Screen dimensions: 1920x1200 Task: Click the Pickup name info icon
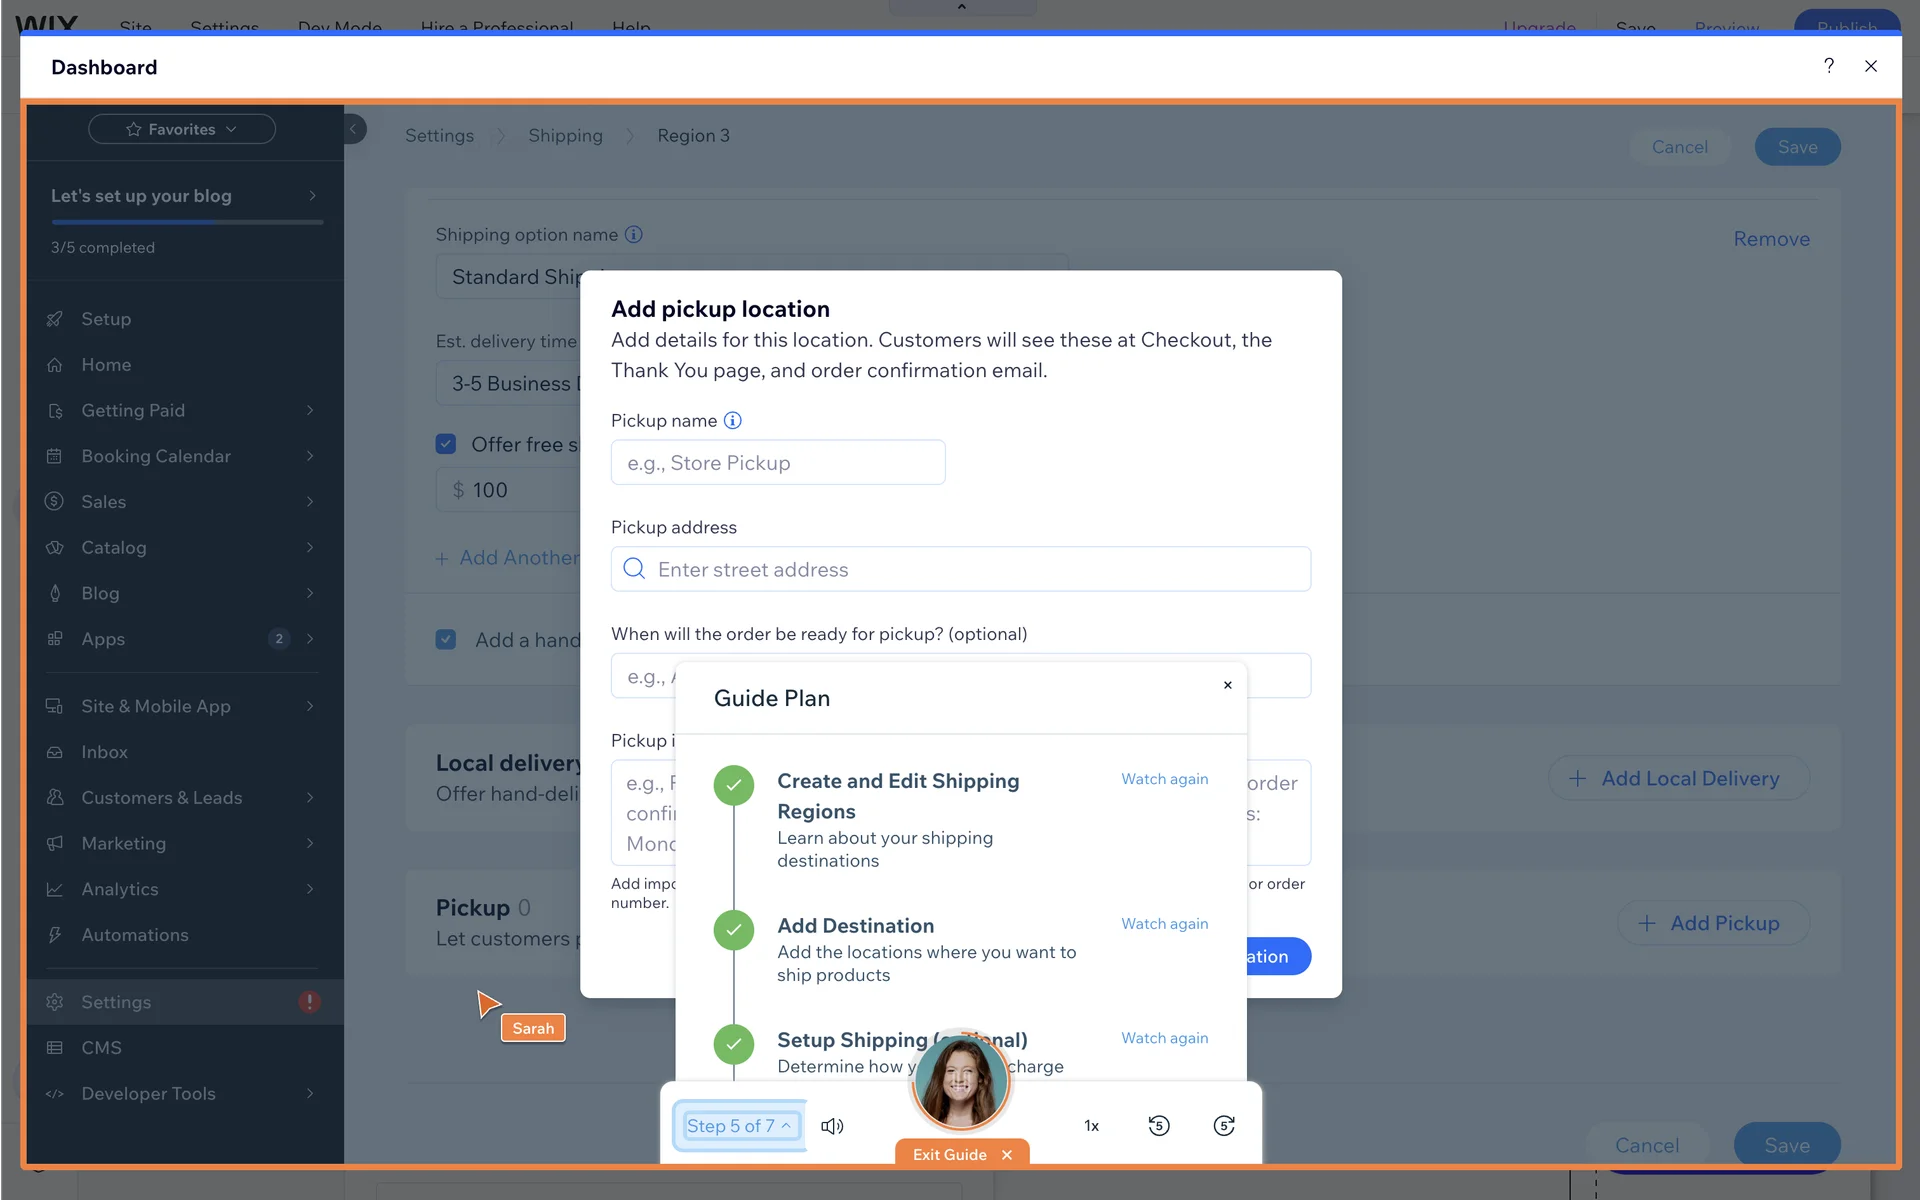coord(733,421)
